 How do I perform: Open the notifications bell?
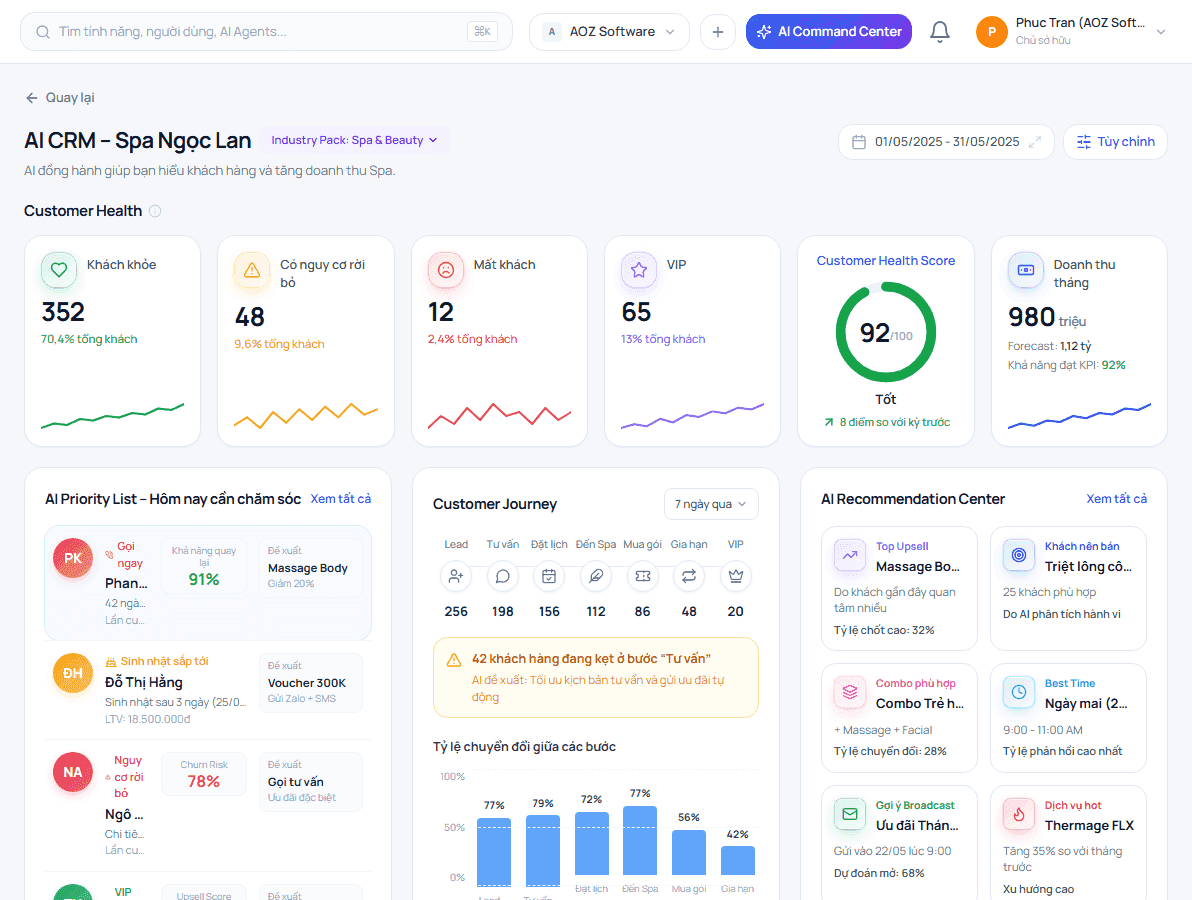coord(940,32)
